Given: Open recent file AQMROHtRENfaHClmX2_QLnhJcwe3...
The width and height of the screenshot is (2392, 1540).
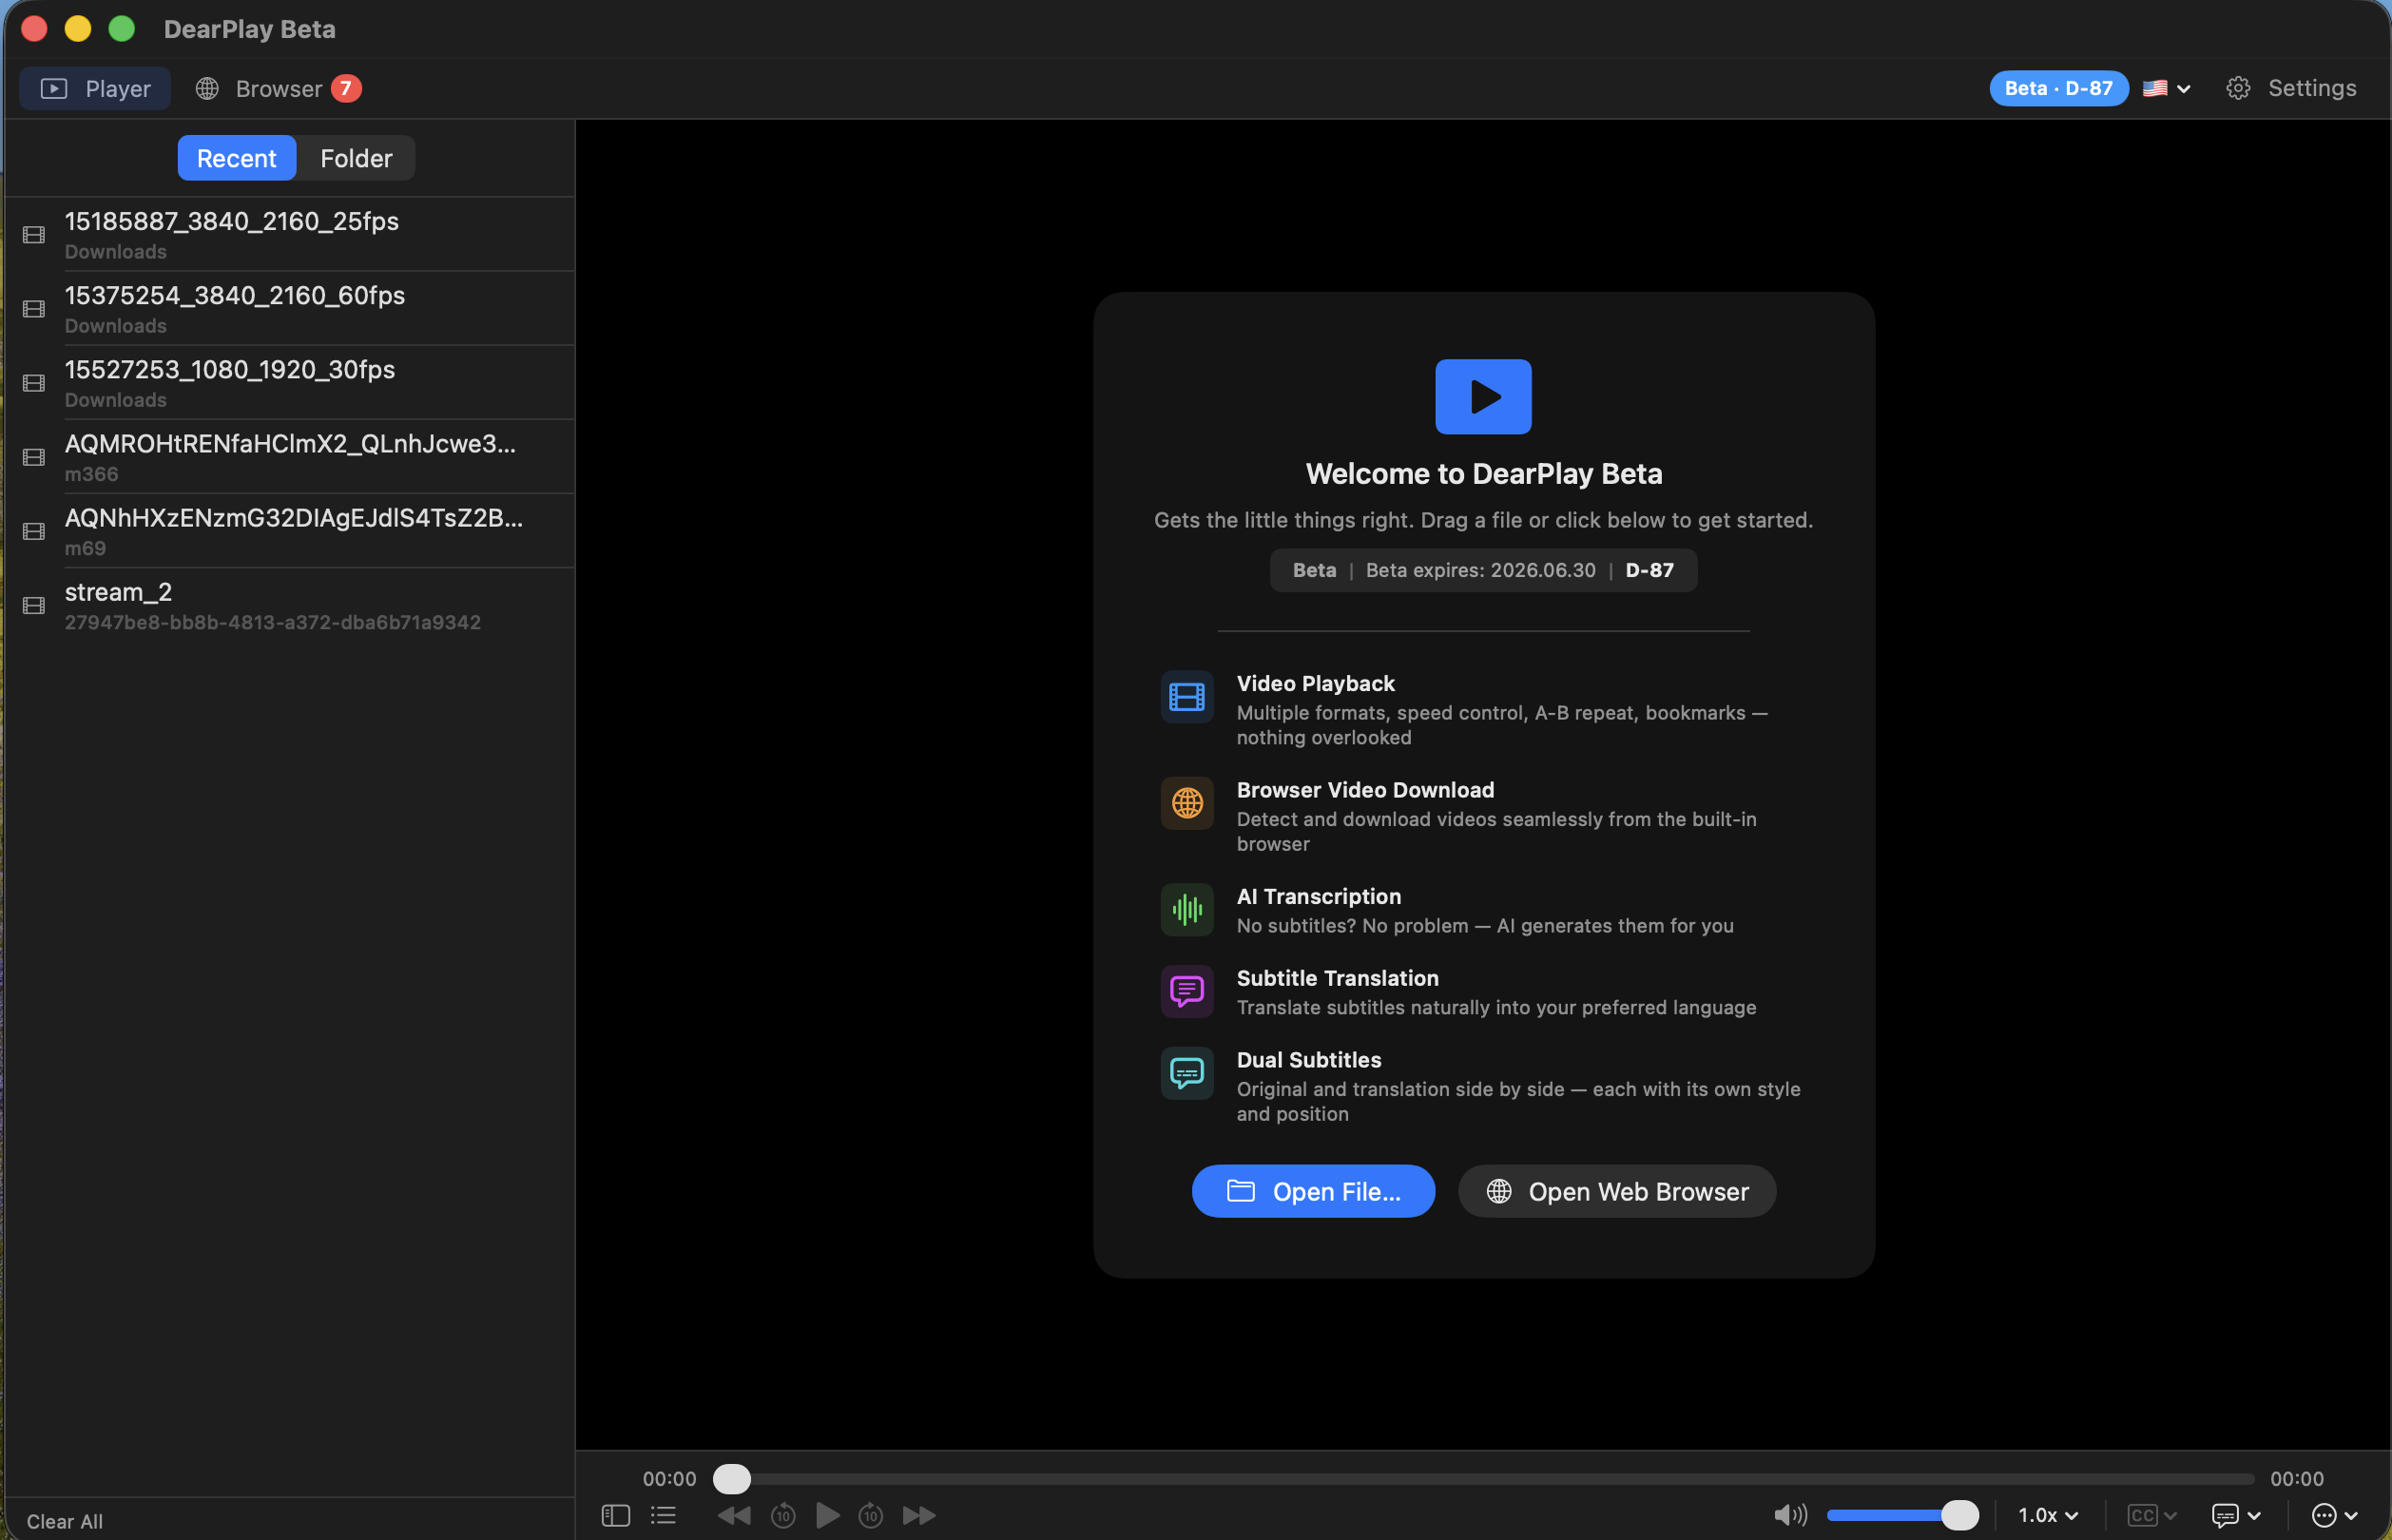Looking at the screenshot, I should coord(290,456).
